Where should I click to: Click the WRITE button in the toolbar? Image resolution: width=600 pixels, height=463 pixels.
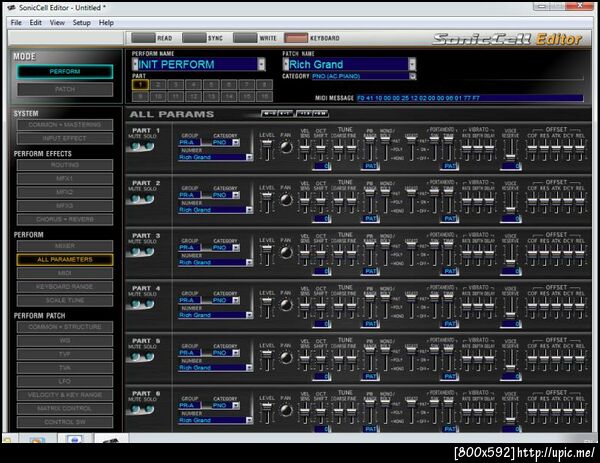pos(245,38)
